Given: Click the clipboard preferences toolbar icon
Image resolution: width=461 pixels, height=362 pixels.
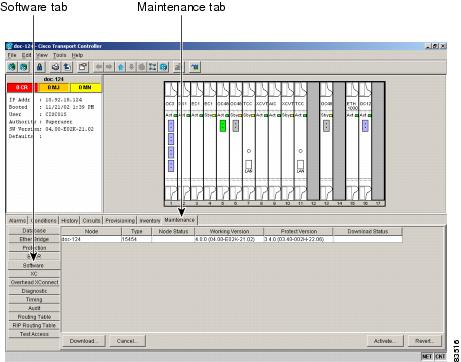Looking at the screenshot, I should point(83,67).
